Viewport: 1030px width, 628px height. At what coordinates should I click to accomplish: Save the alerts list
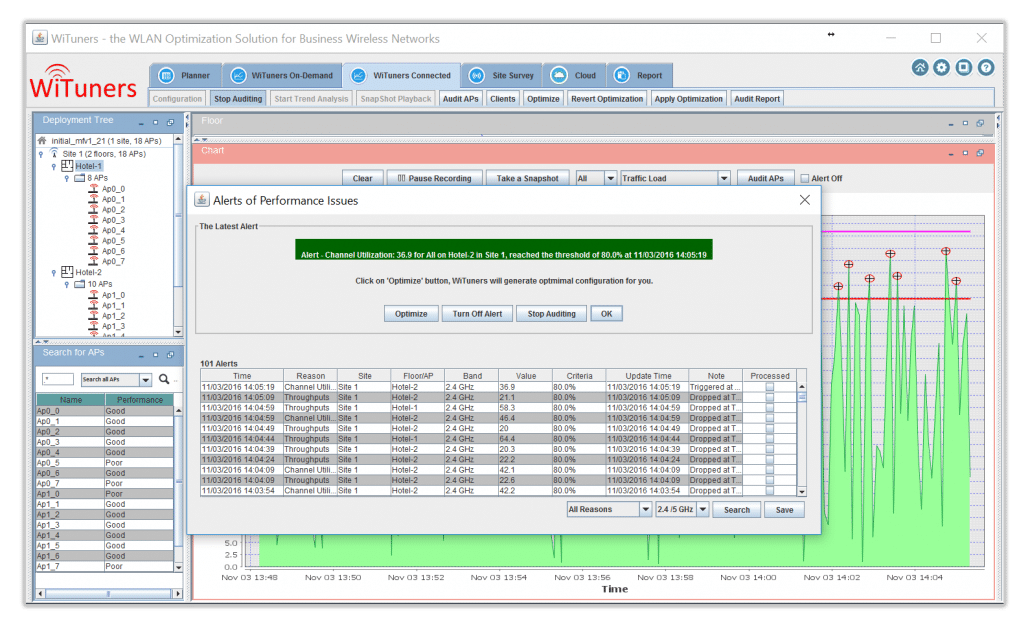pyautogui.click(x=784, y=510)
